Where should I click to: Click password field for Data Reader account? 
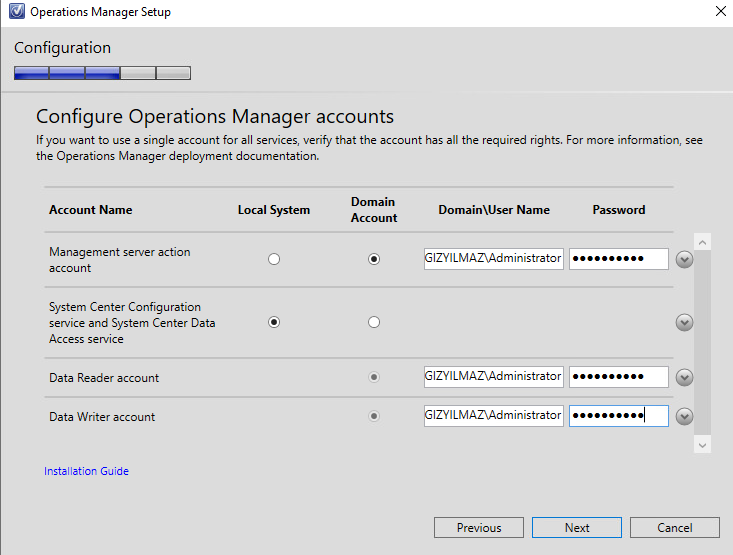point(618,377)
